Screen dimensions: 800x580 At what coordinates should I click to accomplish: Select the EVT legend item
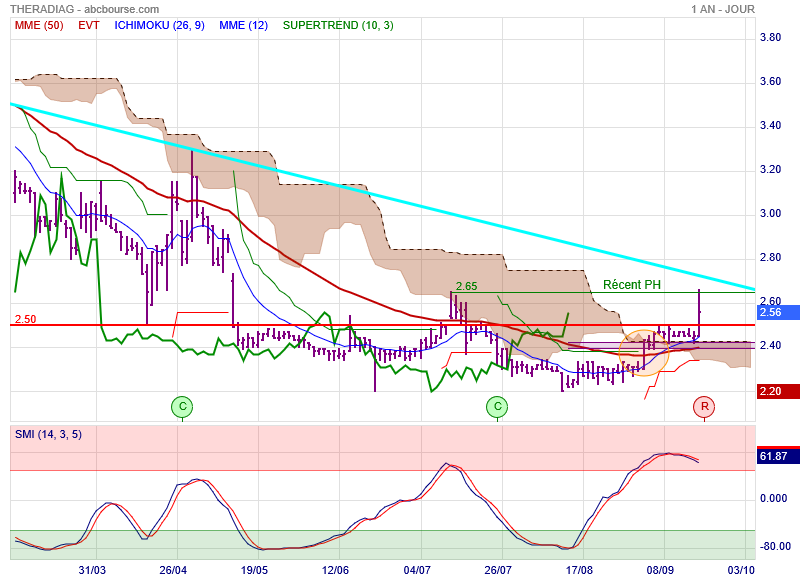point(90,24)
